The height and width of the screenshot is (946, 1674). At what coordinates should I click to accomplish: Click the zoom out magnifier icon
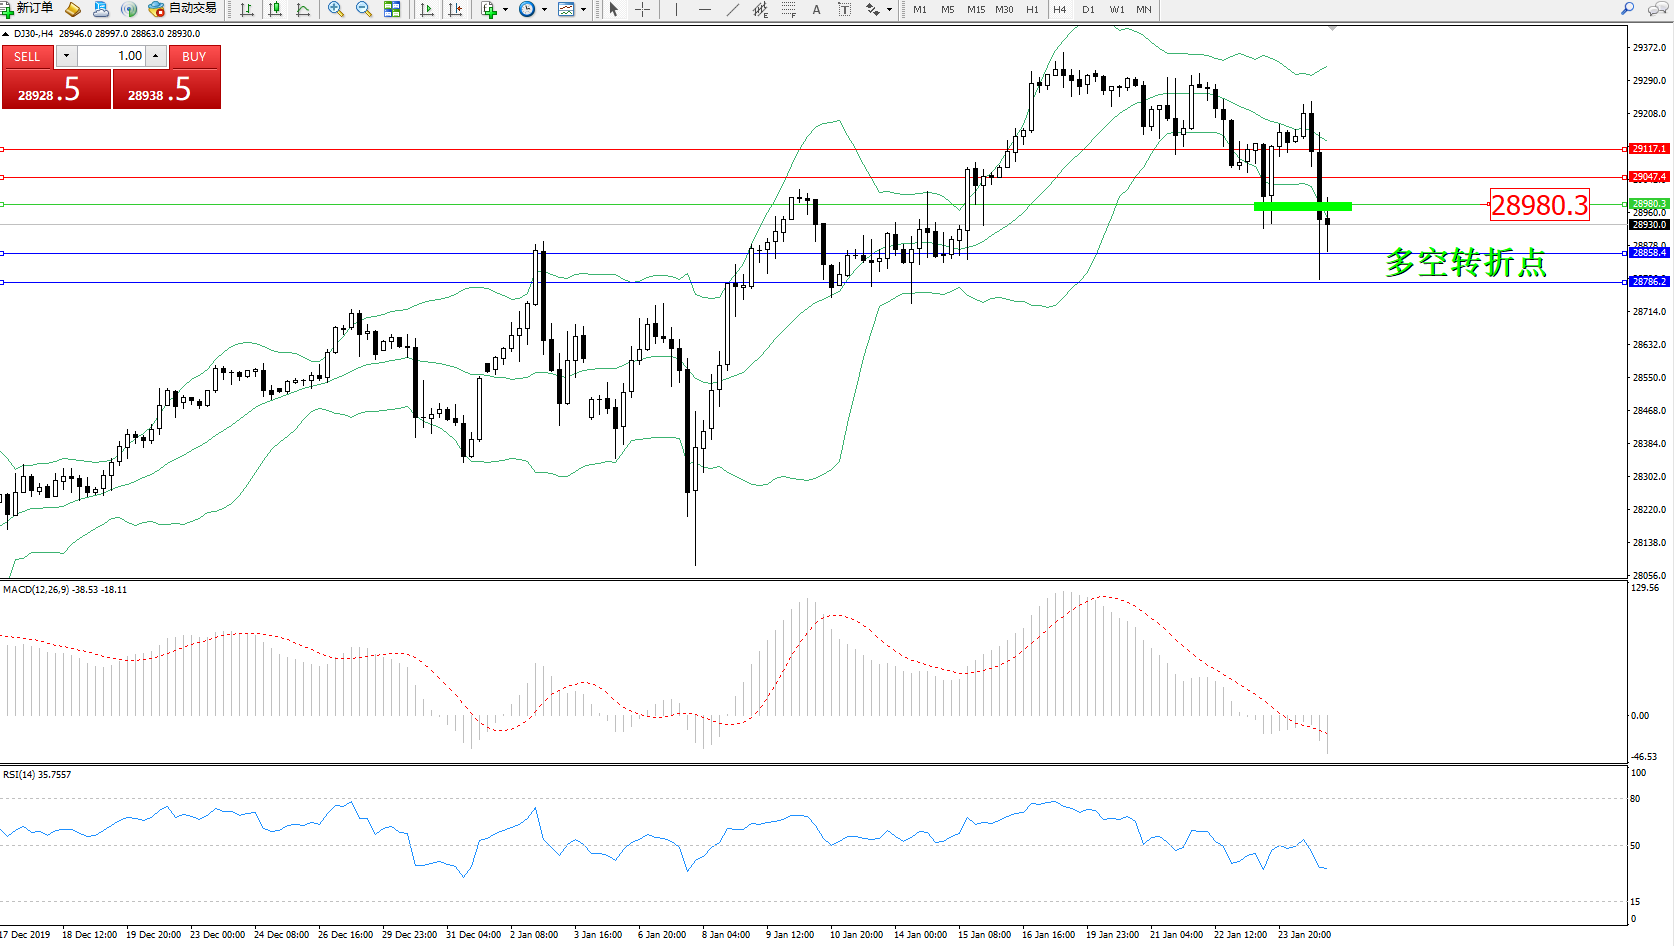pyautogui.click(x=364, y=9)
